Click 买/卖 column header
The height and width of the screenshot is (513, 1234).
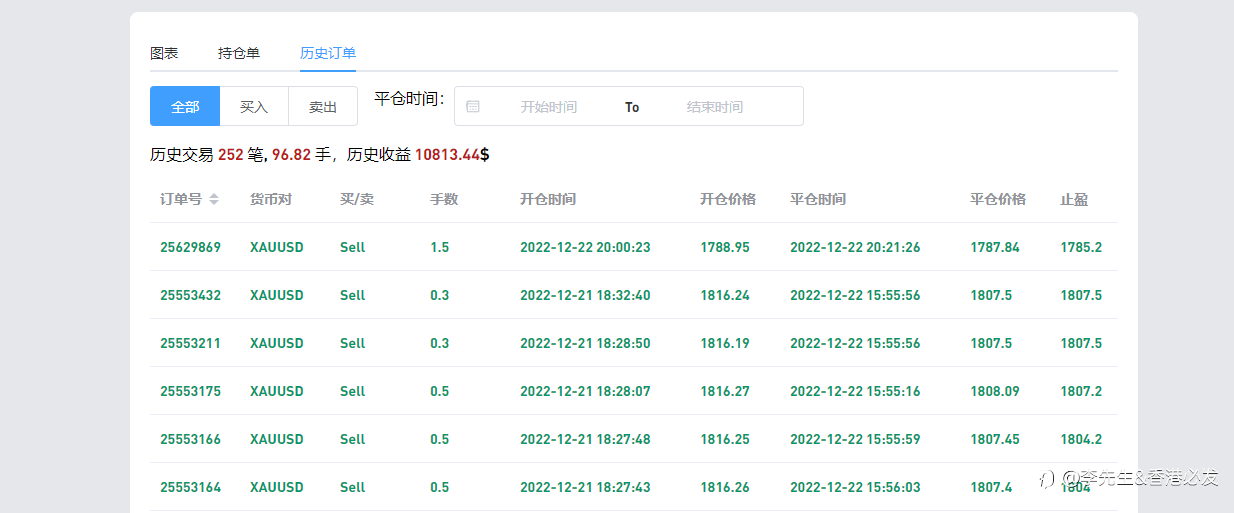coord(357,199)
